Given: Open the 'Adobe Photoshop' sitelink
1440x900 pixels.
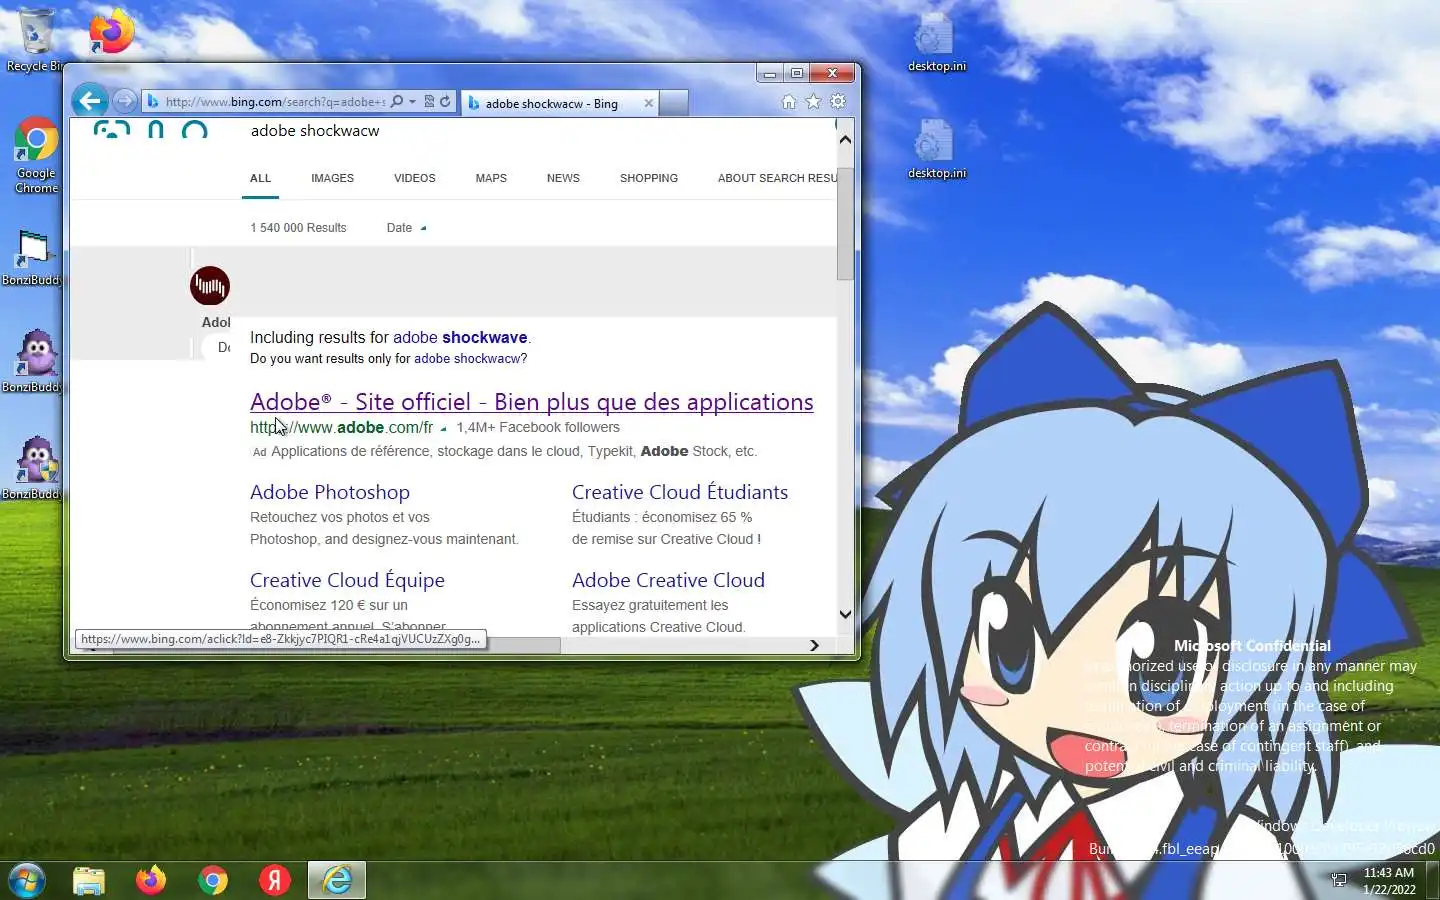Looking at the screenshot, I should [x=330, y=492].
